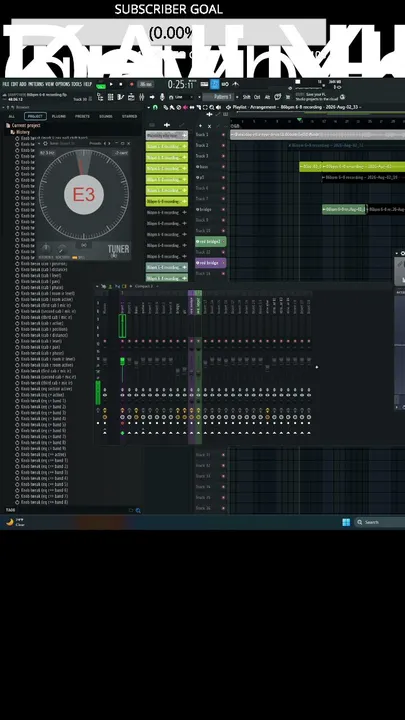This screenshot has height=720, width=405.
Task: Open the weather widget on the taskbar
Action: pos(15,522)
